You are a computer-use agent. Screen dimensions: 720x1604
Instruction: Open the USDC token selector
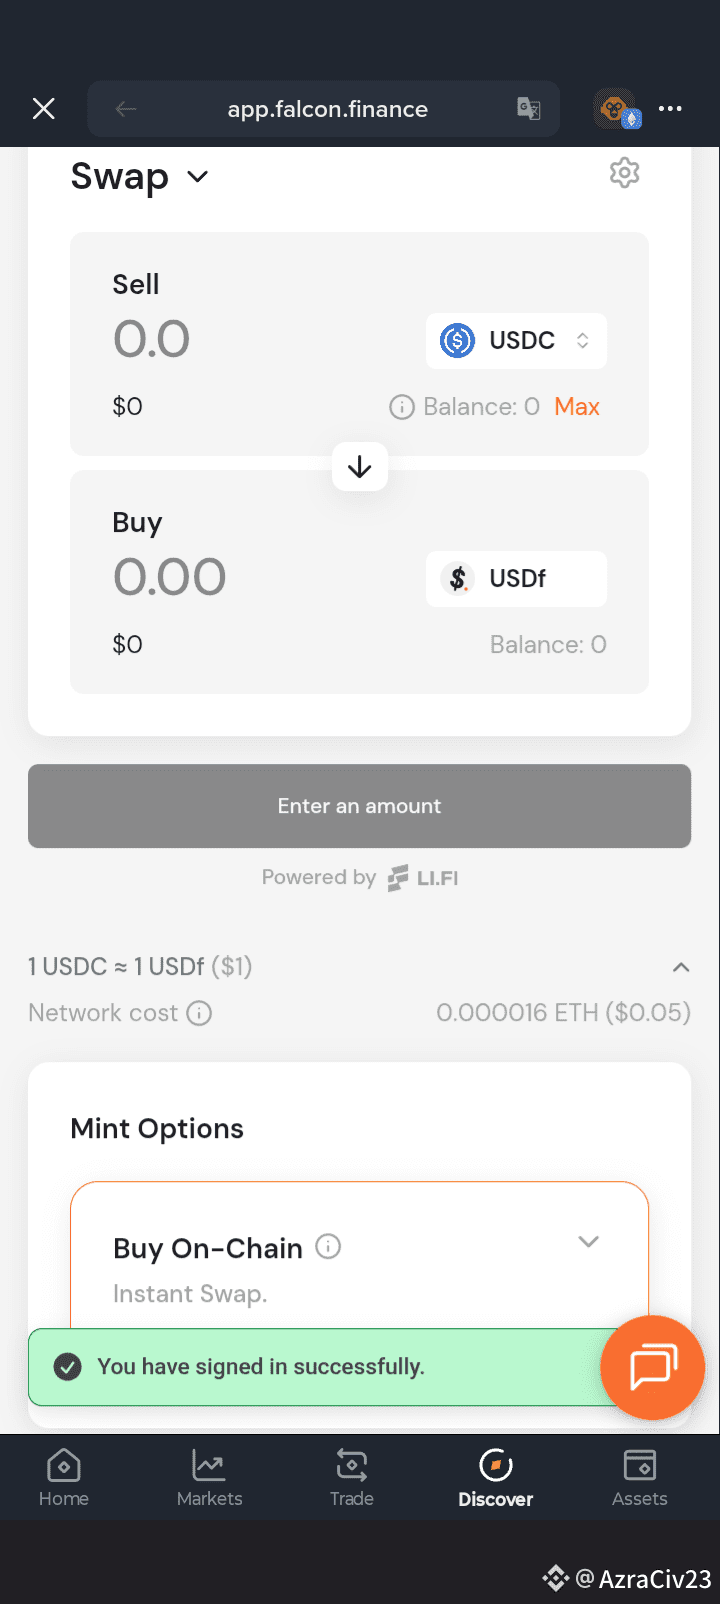[516, 341]
